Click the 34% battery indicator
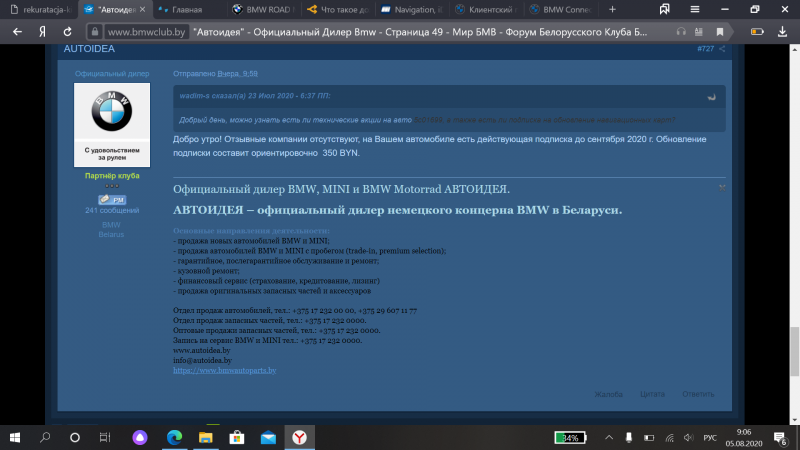 coord(570,437)
